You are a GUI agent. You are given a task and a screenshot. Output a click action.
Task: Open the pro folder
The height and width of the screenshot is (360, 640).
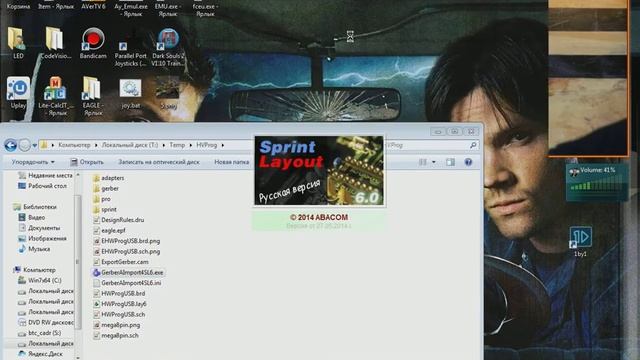tap(102, 199)
